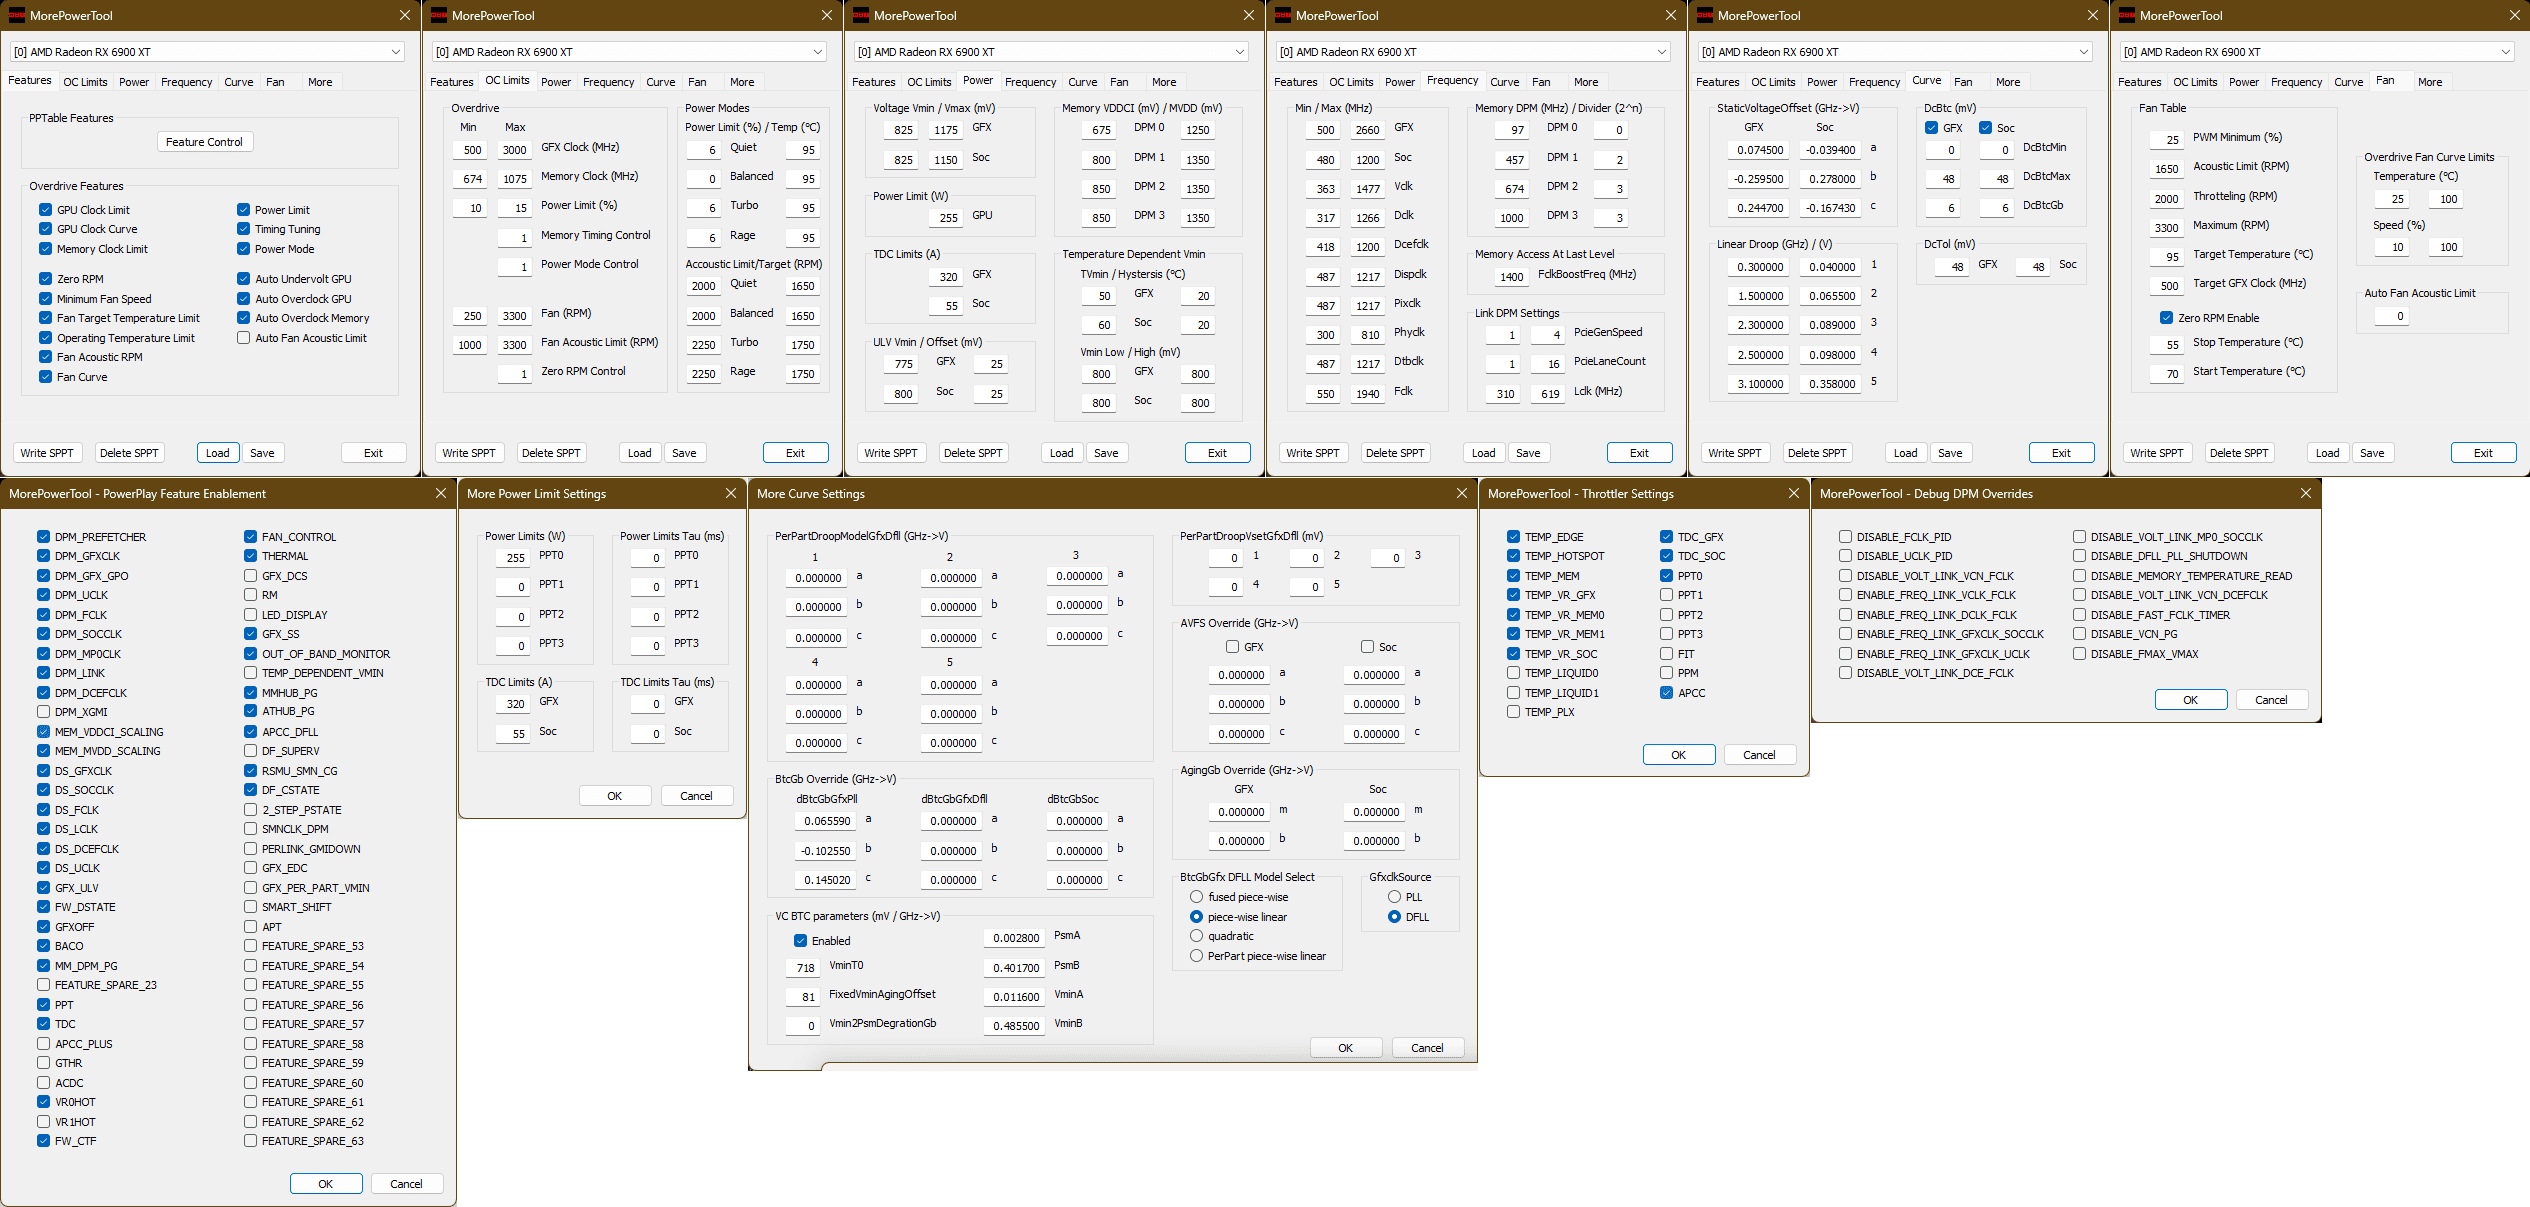Click the Target Temperature field showing 95

click(x=2166, y=257)
